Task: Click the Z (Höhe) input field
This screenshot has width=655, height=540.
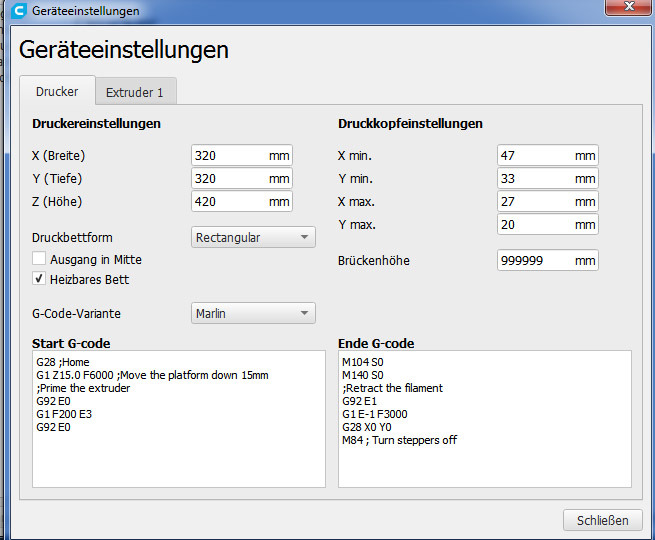Action: tap(229, 202)
